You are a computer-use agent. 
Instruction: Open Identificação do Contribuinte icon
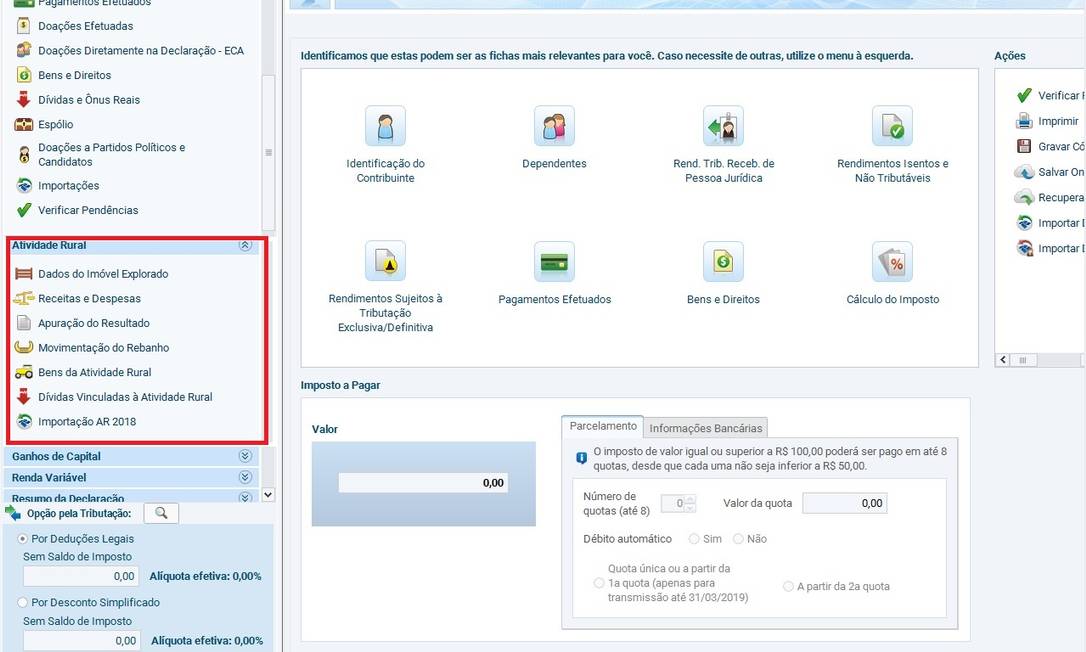click(385, 127)
